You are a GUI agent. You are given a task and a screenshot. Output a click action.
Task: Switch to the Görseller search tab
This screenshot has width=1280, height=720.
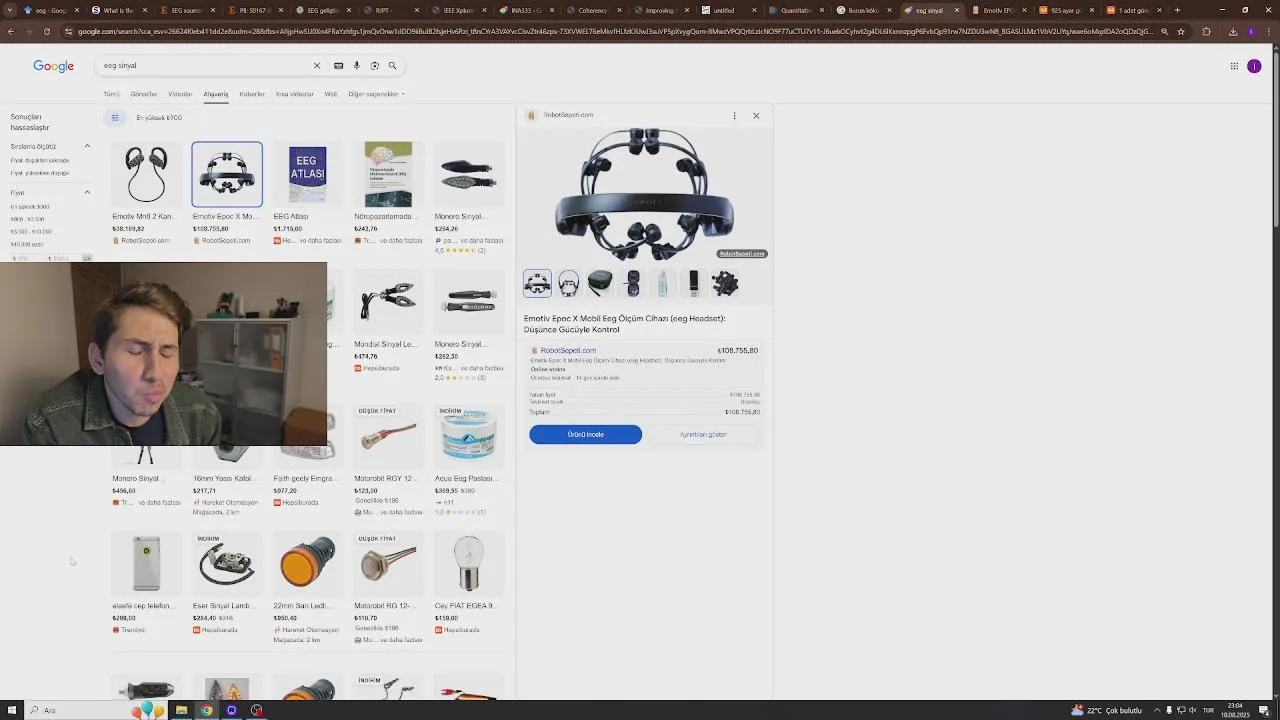point(143,94)
